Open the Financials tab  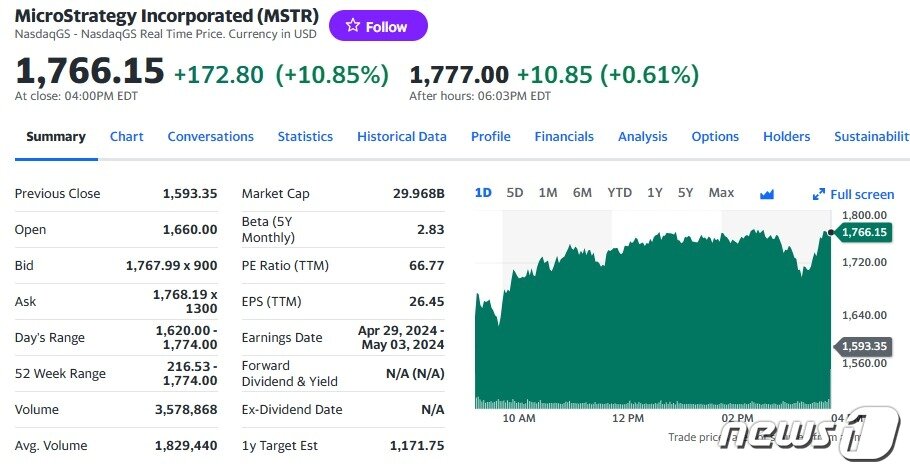click(564, 137)
